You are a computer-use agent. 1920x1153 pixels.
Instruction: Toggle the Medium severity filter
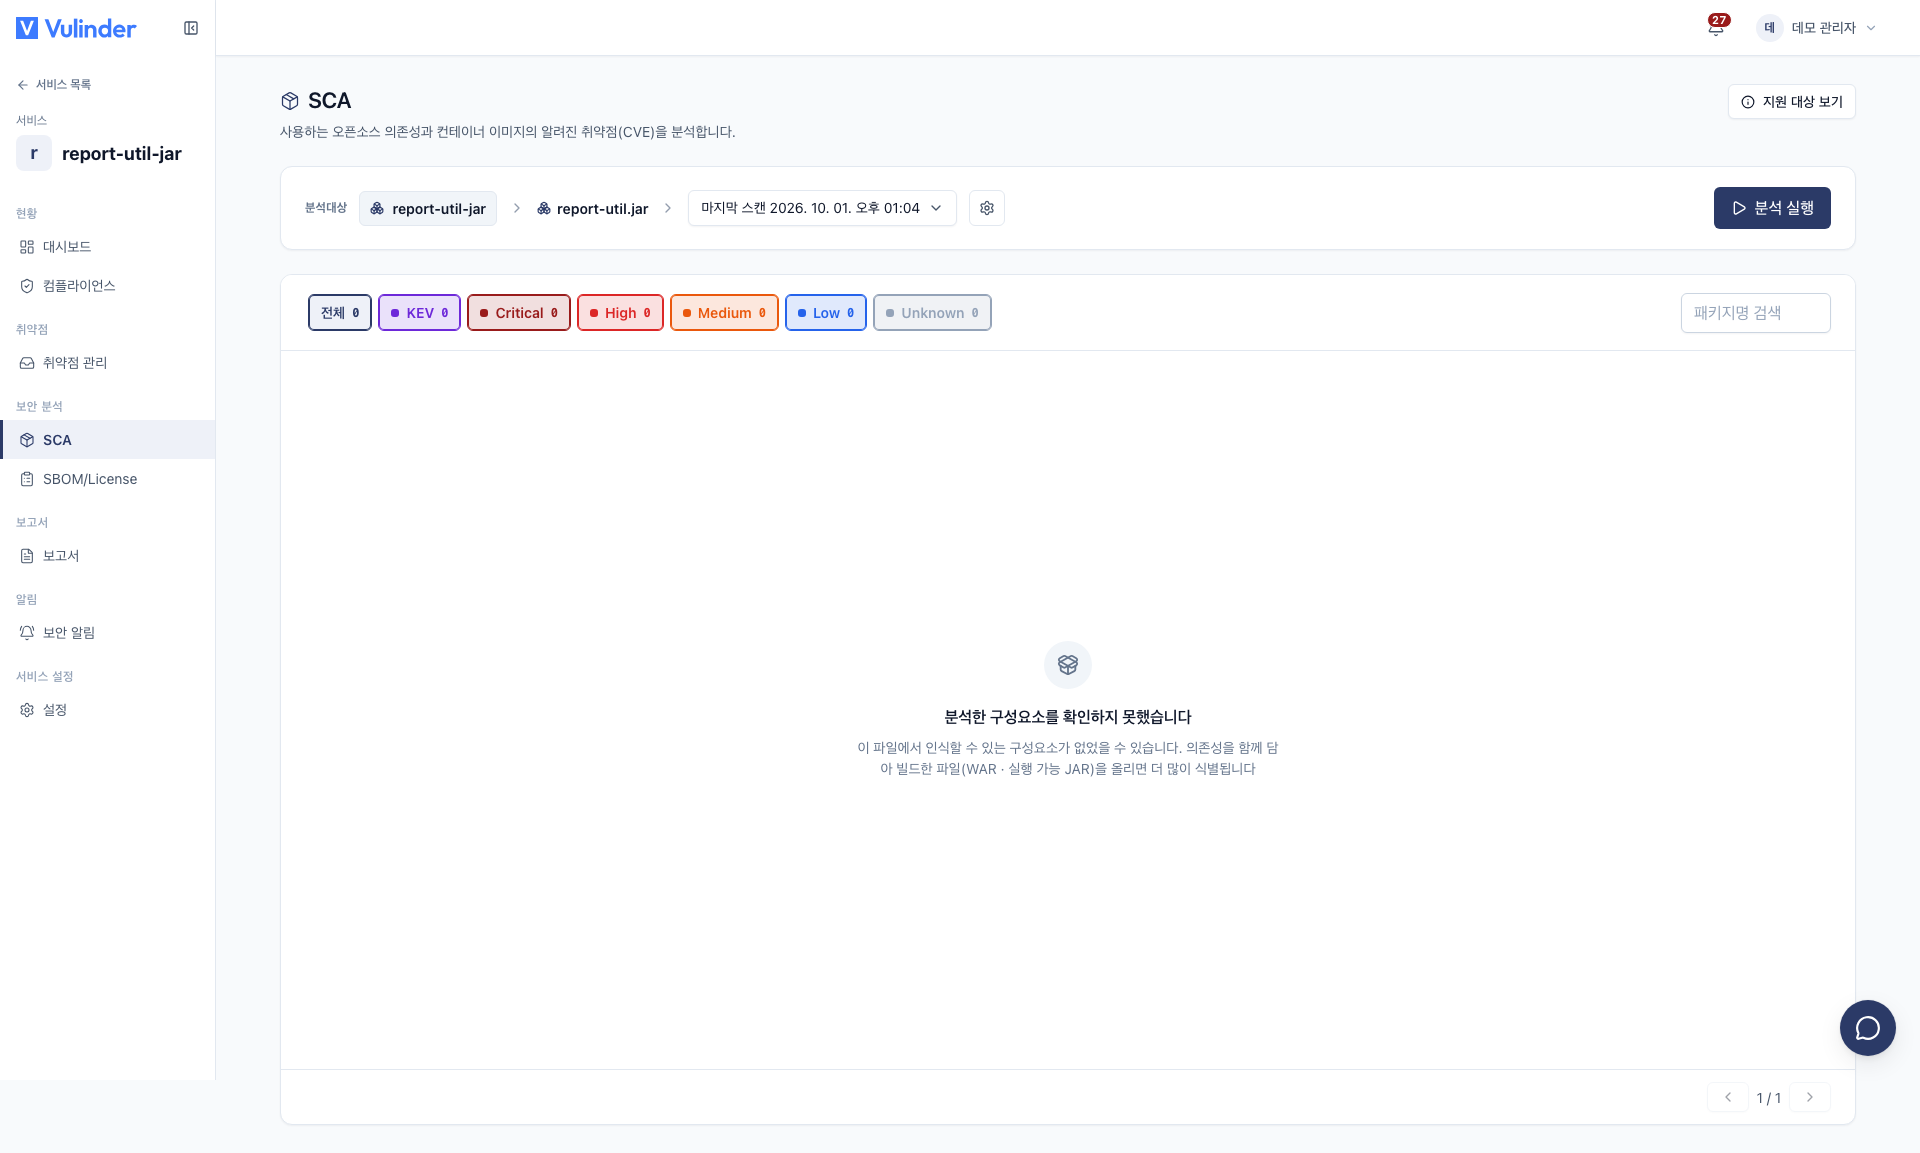[724, 313]
